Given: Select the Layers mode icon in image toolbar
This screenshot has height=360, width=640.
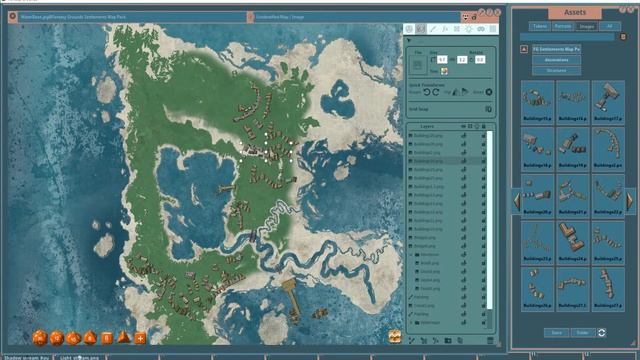Looking at the screenshot, I should pos(421,29).
